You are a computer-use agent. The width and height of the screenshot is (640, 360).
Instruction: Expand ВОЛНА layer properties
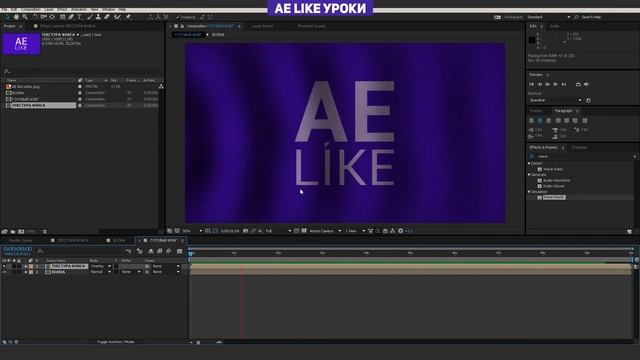(26, 272)
